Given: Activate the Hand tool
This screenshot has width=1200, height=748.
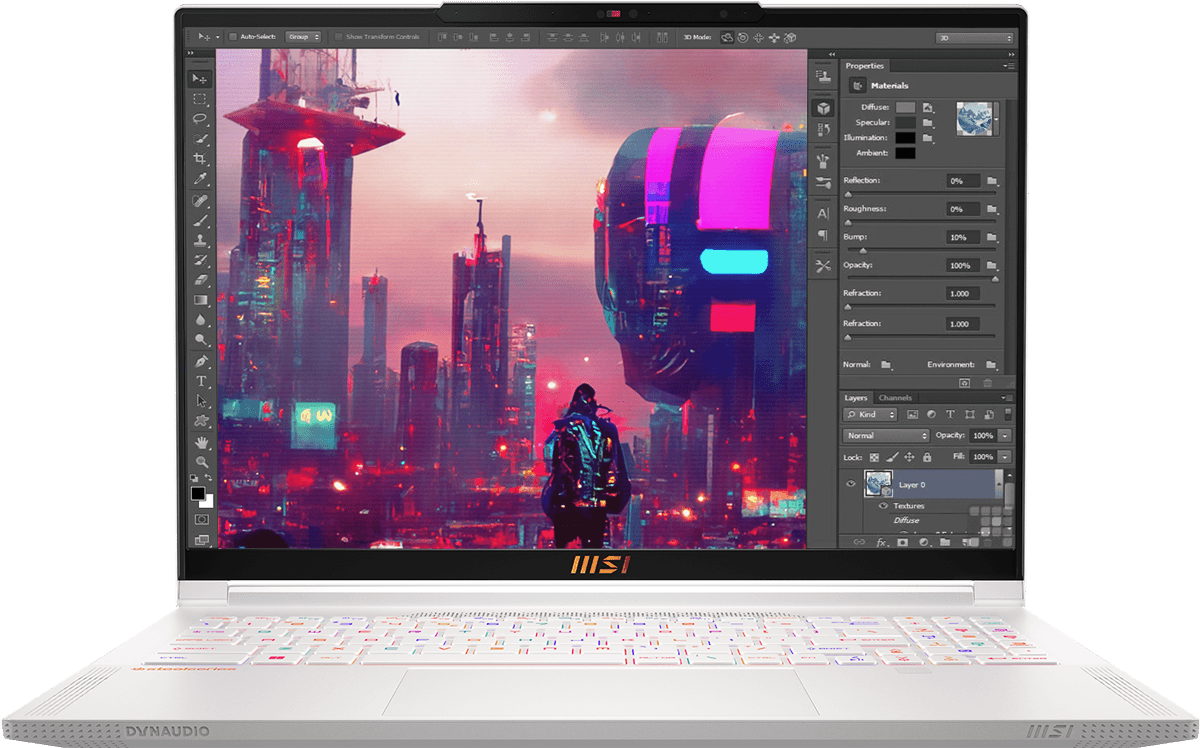Looking at the screenshot, I should [x=201, y=441].
